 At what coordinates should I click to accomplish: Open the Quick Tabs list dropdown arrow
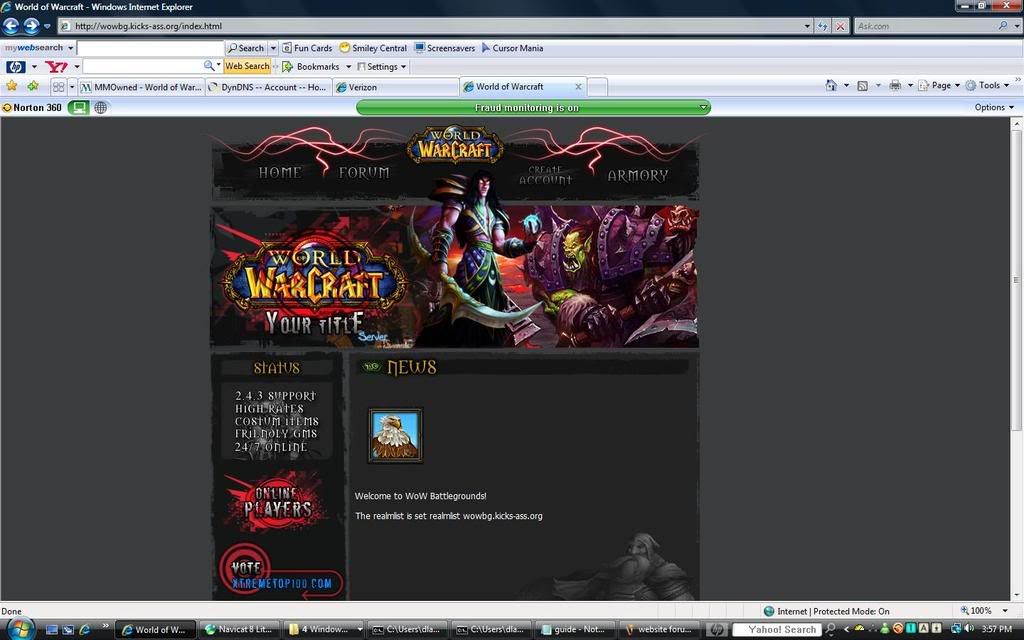point(72,86)
